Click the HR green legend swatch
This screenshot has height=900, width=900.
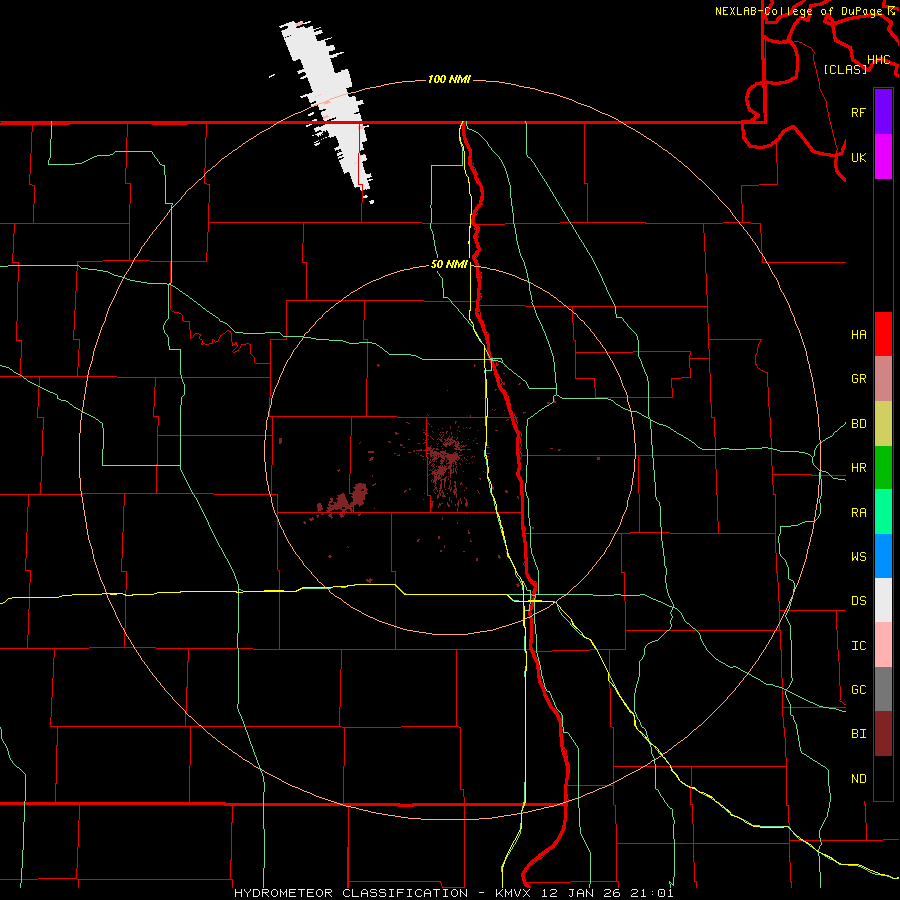[883, 467]
